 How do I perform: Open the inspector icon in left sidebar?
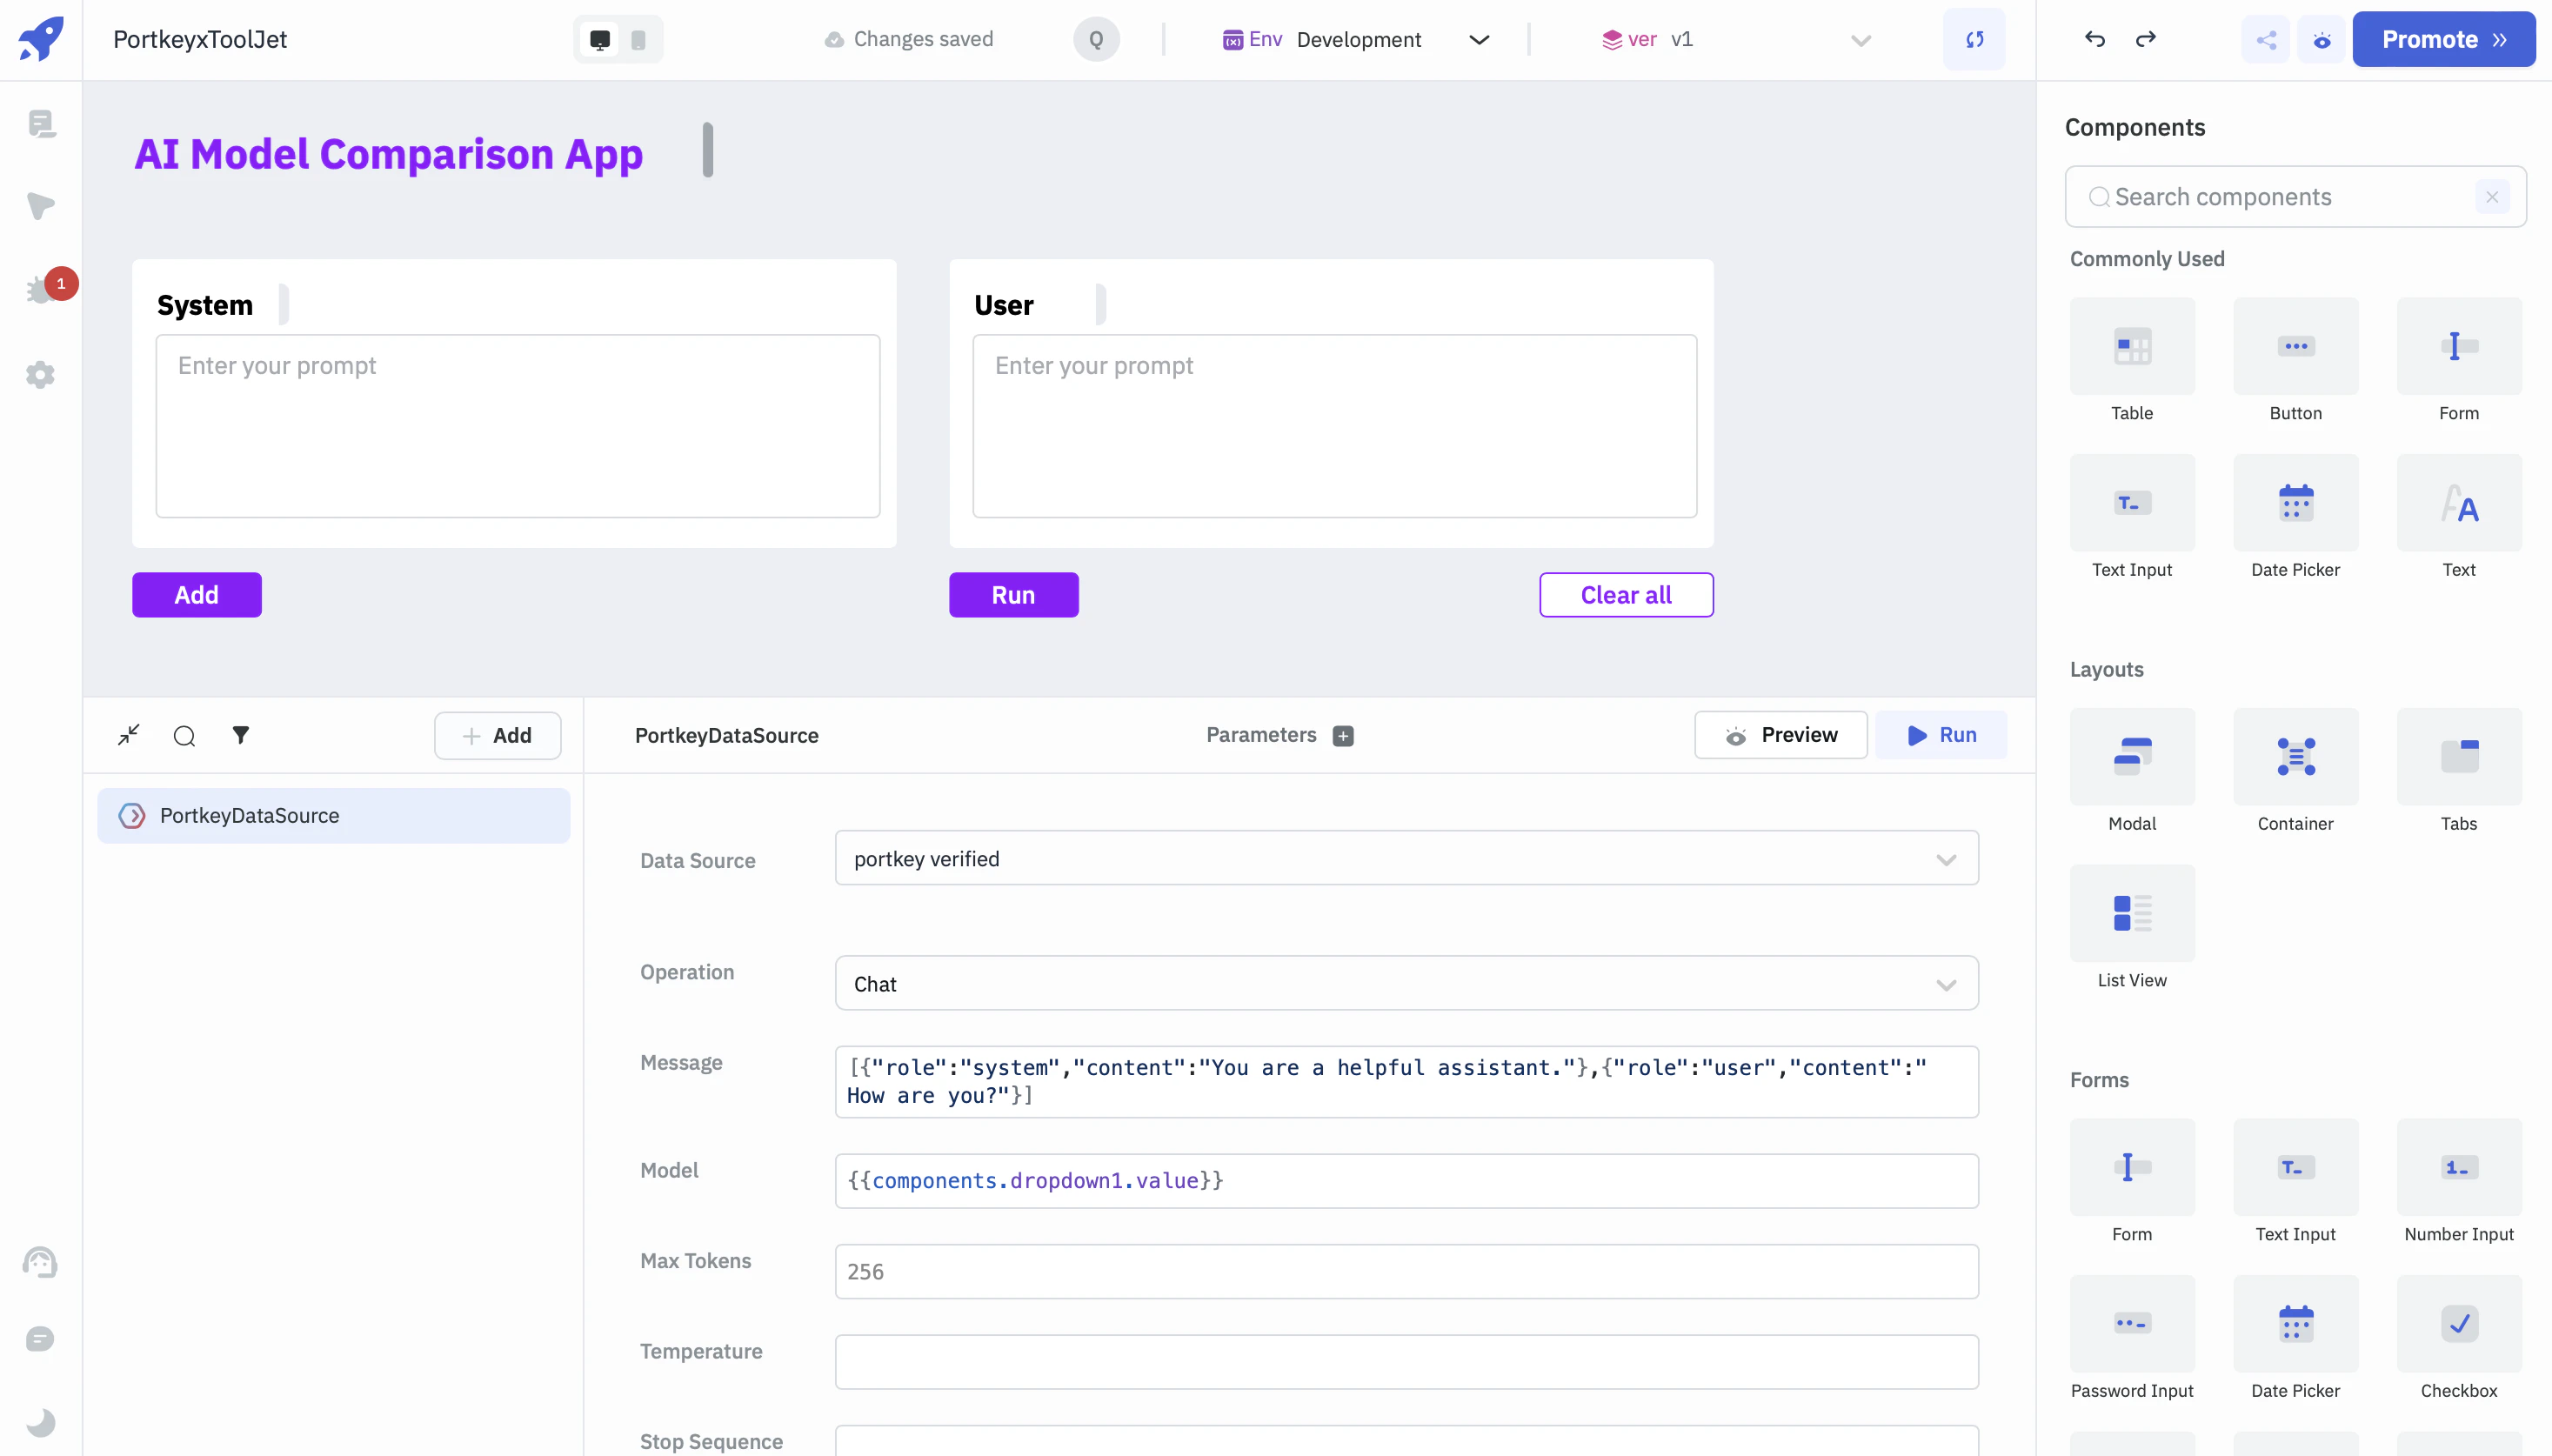[x=41, y=206]
